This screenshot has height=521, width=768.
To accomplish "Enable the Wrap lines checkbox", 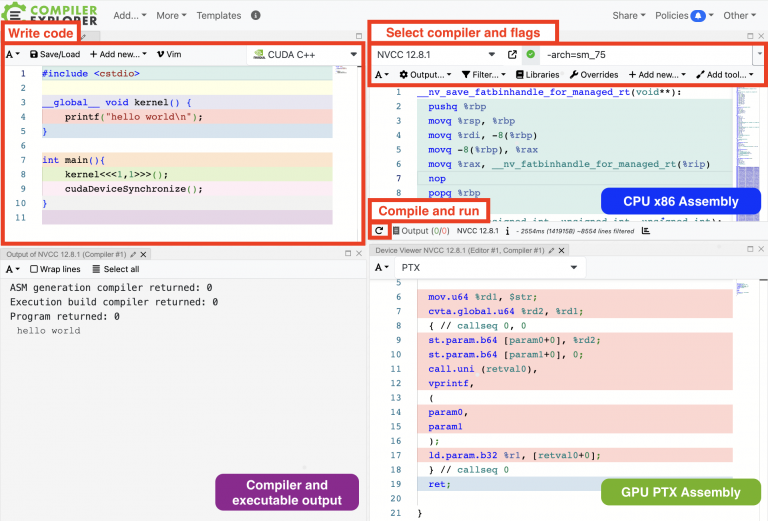I will [34, 269].
